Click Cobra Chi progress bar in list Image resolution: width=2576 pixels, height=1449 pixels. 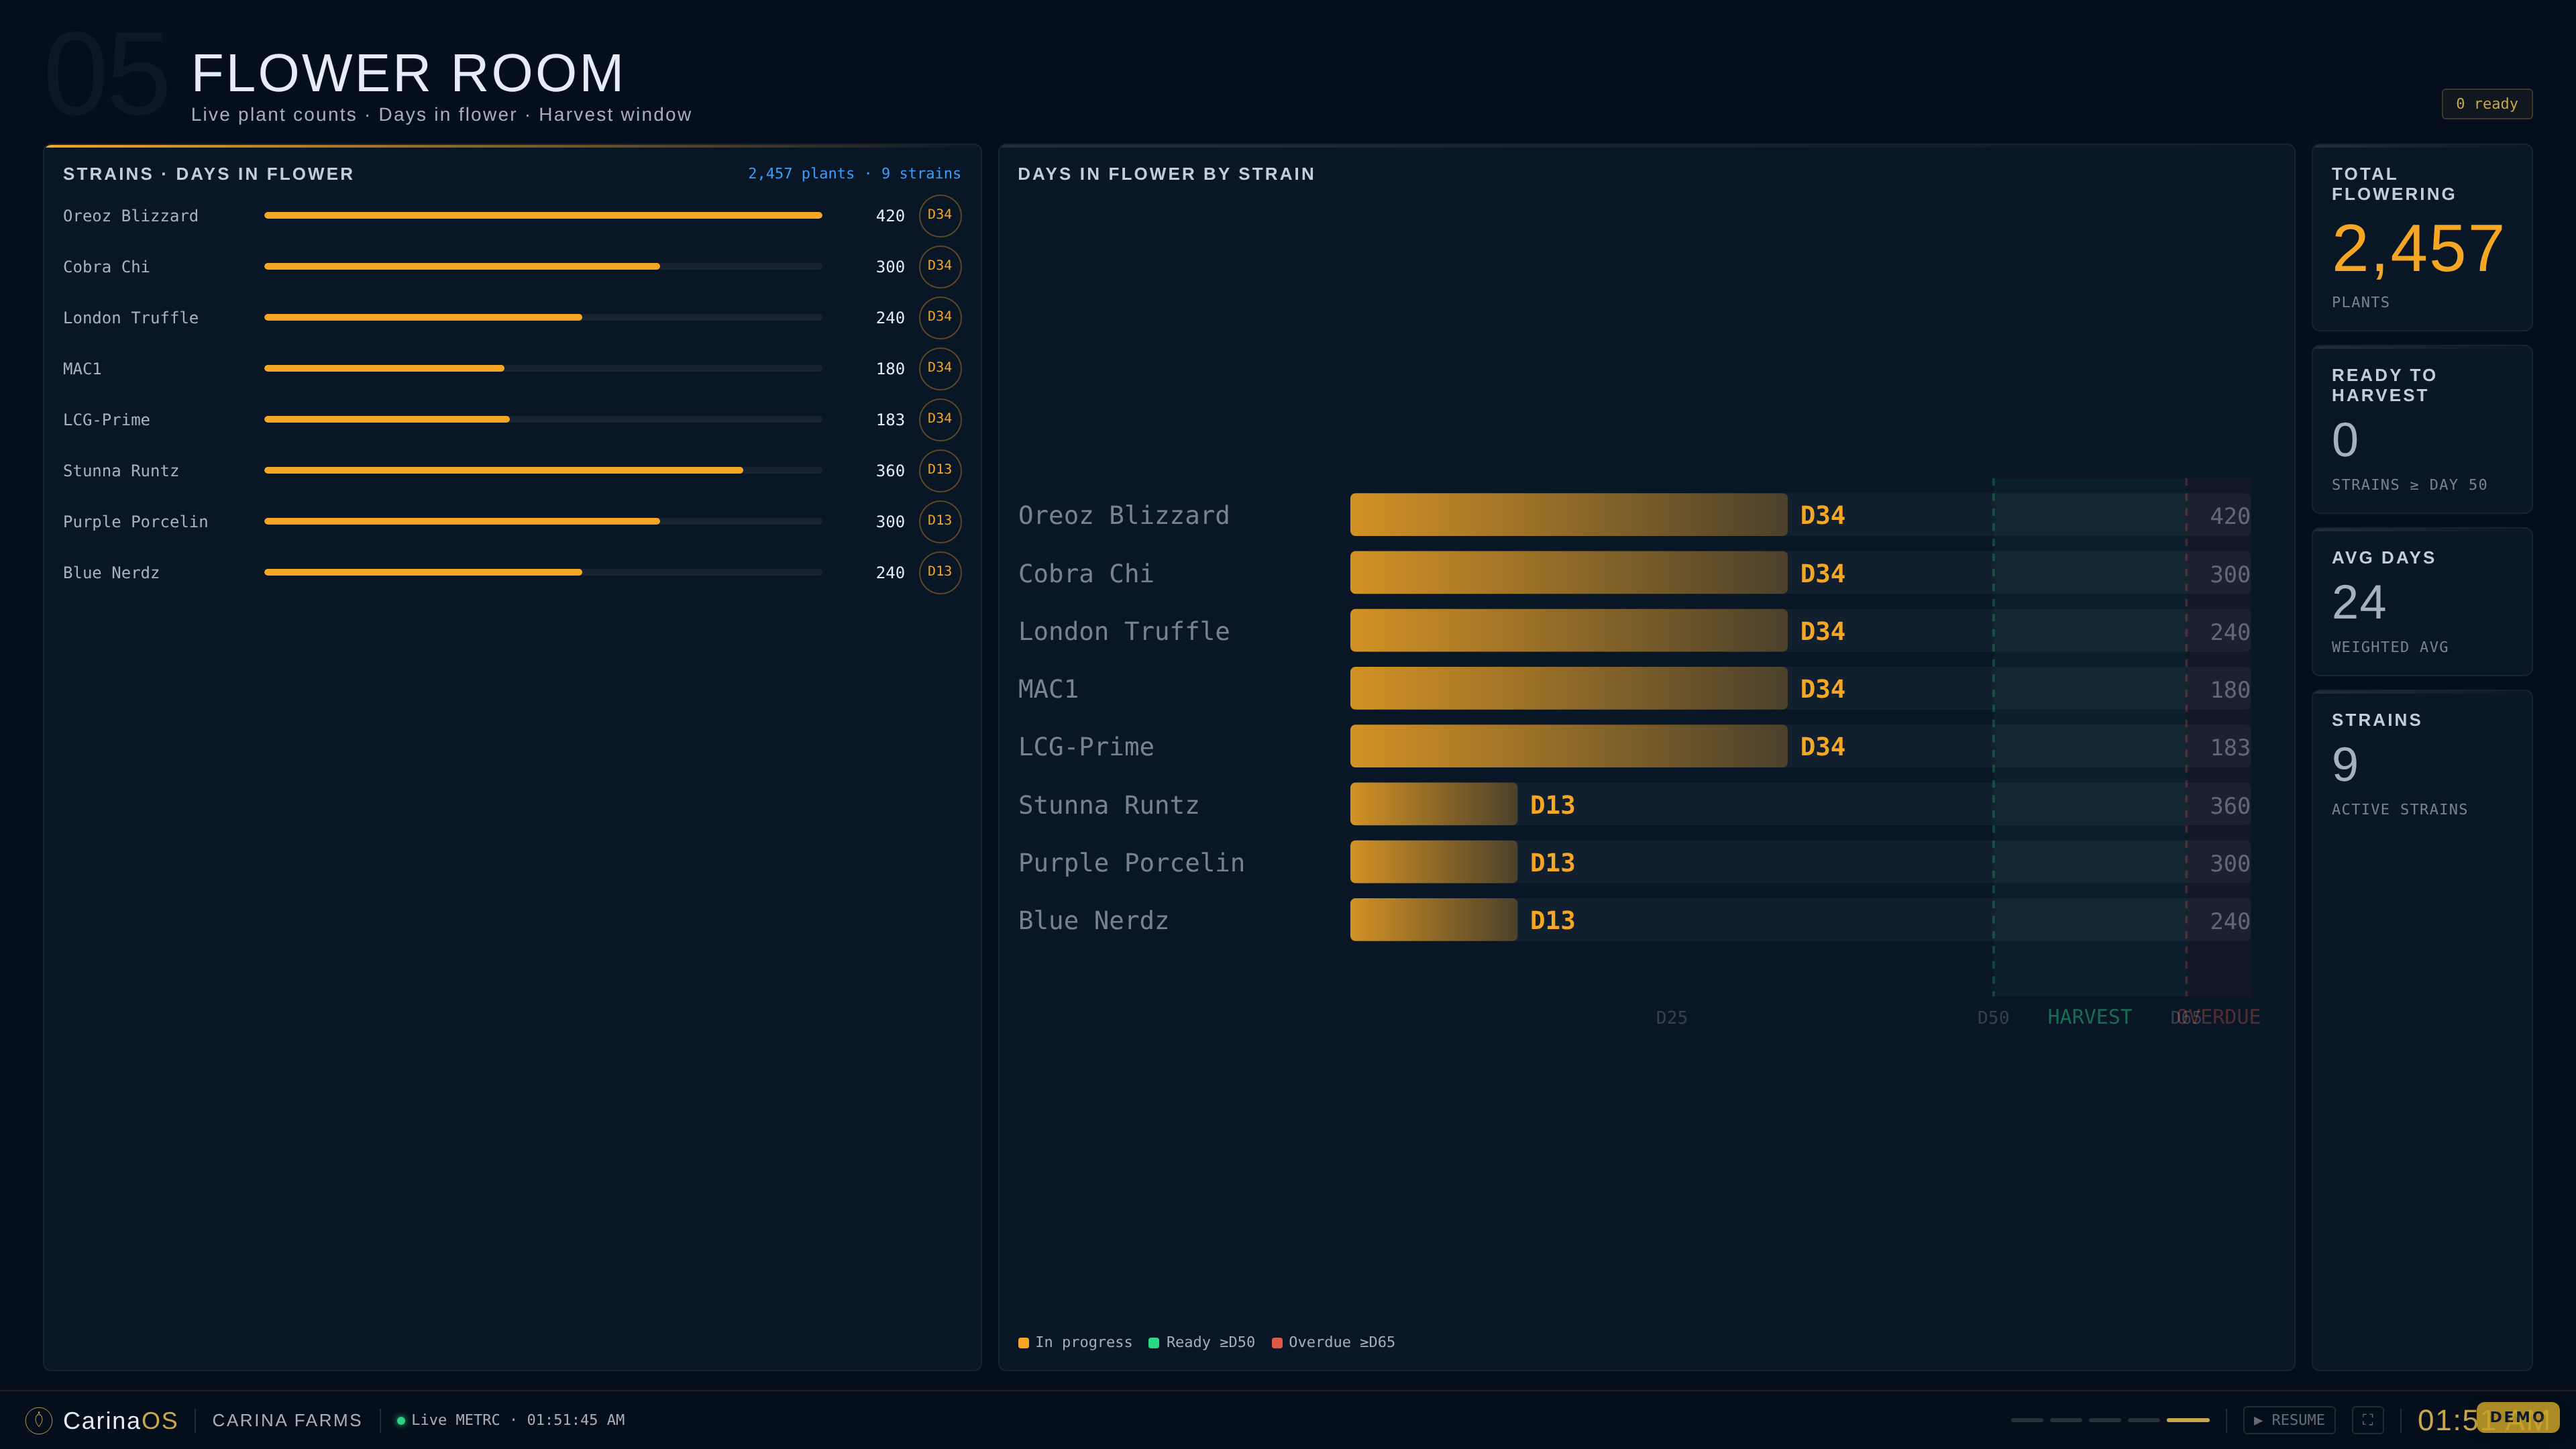543,266
